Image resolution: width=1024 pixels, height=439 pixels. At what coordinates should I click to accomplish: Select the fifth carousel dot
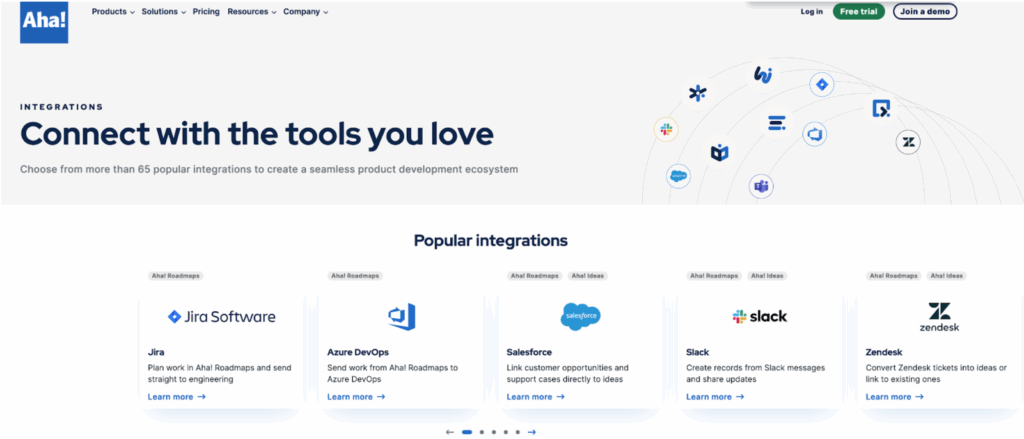[x=517, y=432]
